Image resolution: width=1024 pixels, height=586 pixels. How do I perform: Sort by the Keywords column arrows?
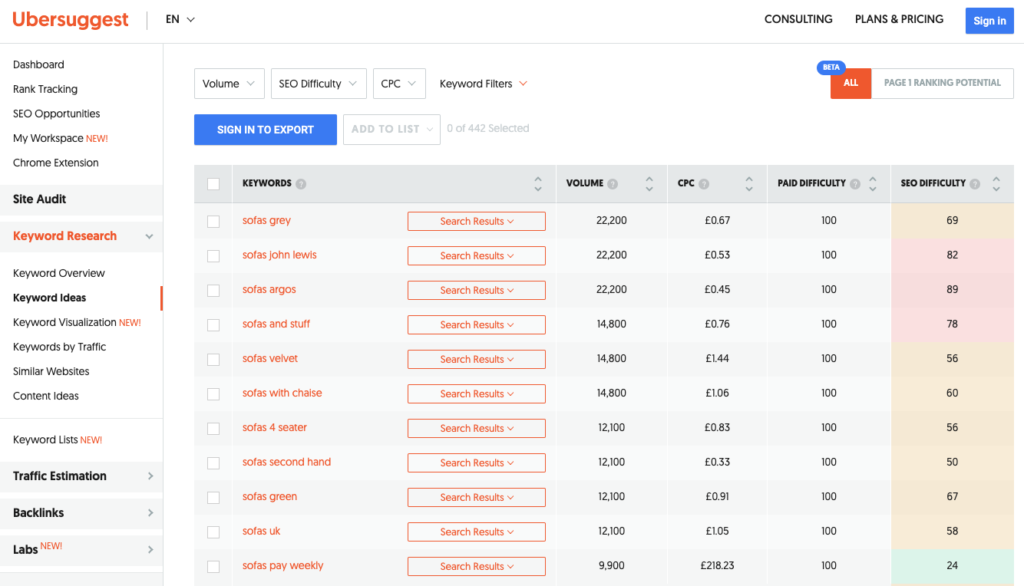(537, 184)
